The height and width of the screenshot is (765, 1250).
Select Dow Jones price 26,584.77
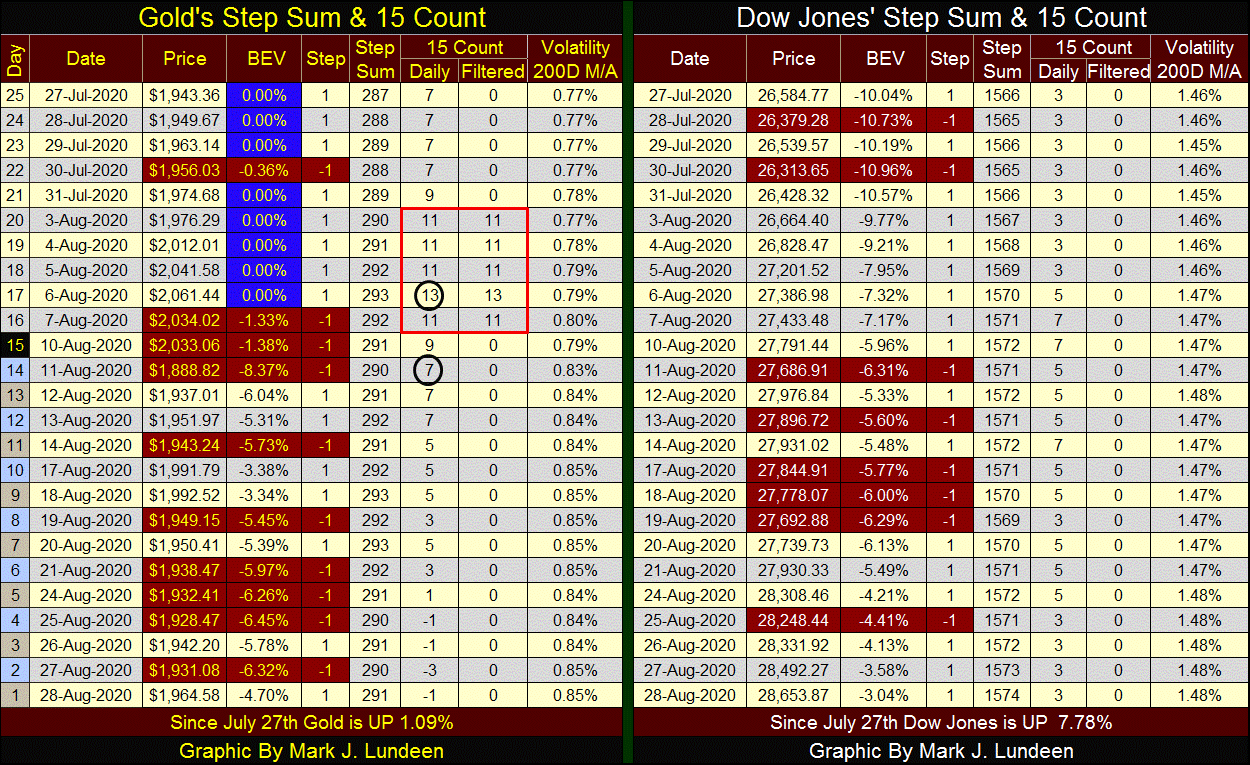[794, 96]
